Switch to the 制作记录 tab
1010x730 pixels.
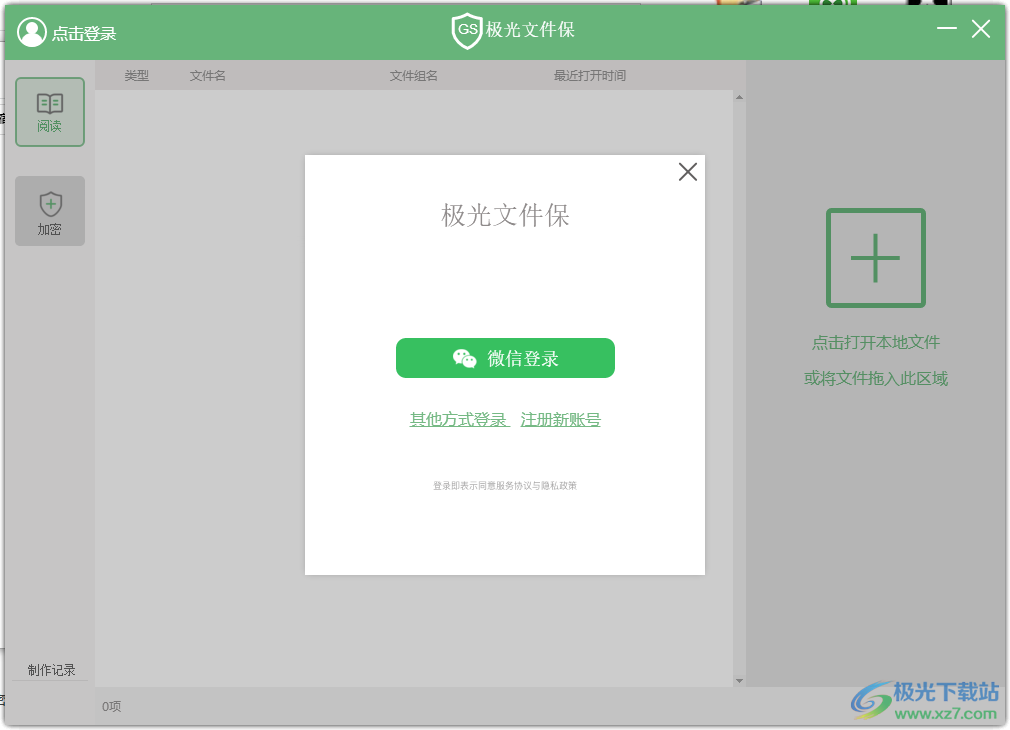[49, 670]
